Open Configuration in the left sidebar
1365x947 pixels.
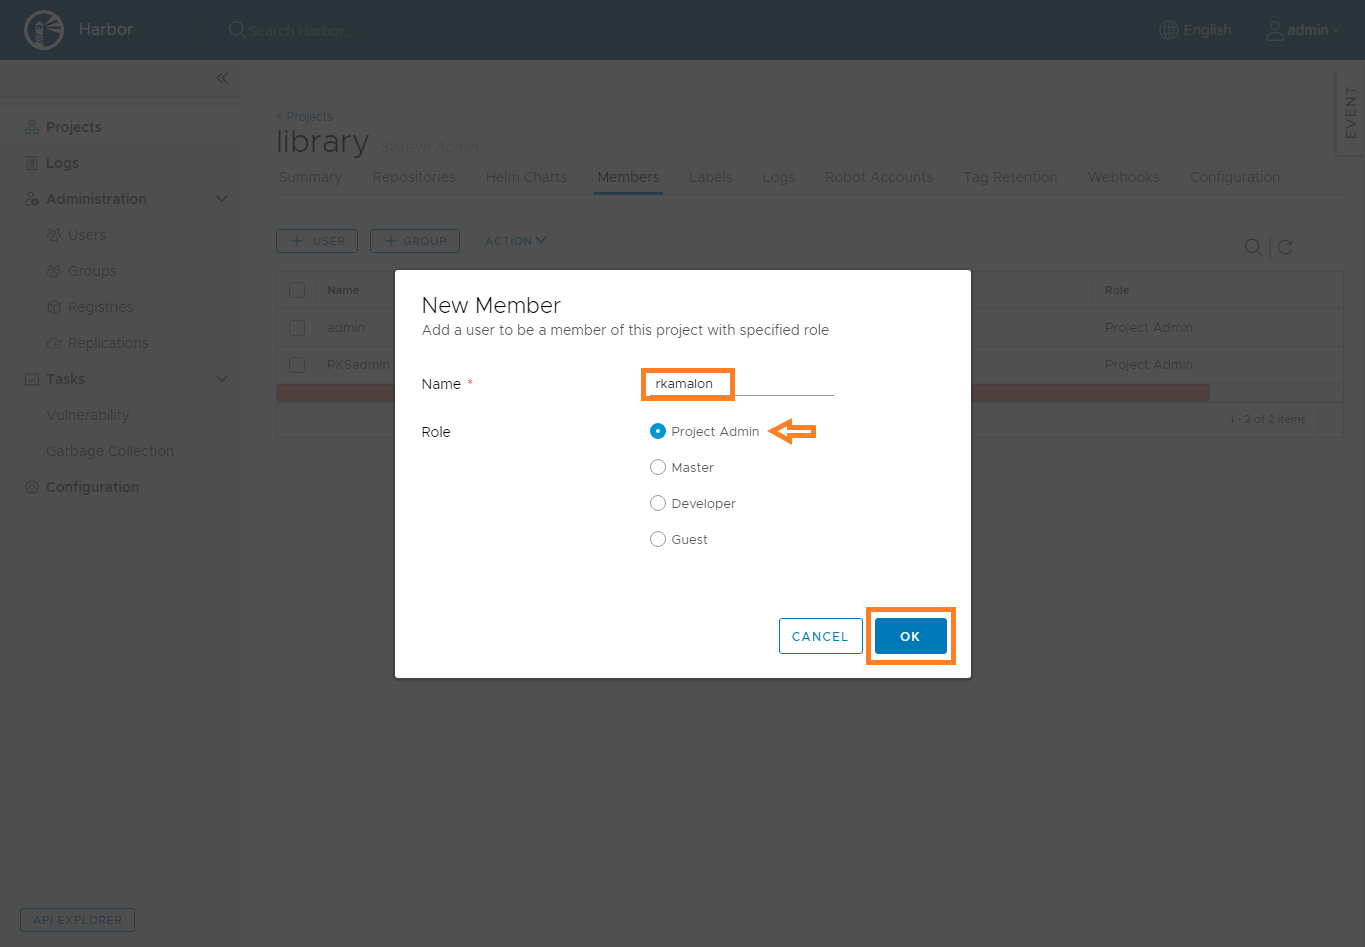coord(92,487)
